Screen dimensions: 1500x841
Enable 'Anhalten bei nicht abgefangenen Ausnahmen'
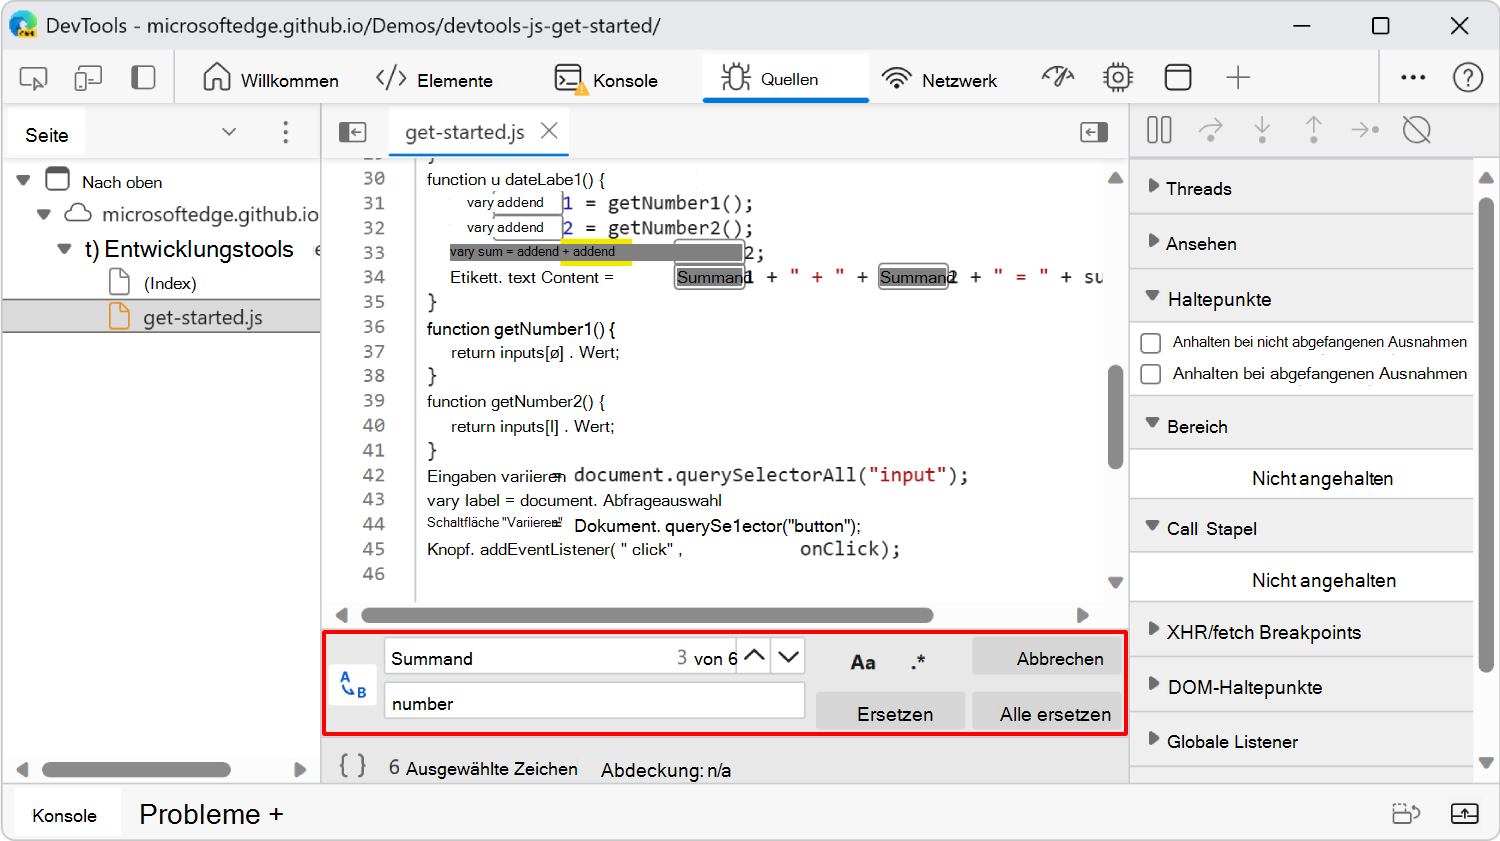click(x=1150, y=342)
